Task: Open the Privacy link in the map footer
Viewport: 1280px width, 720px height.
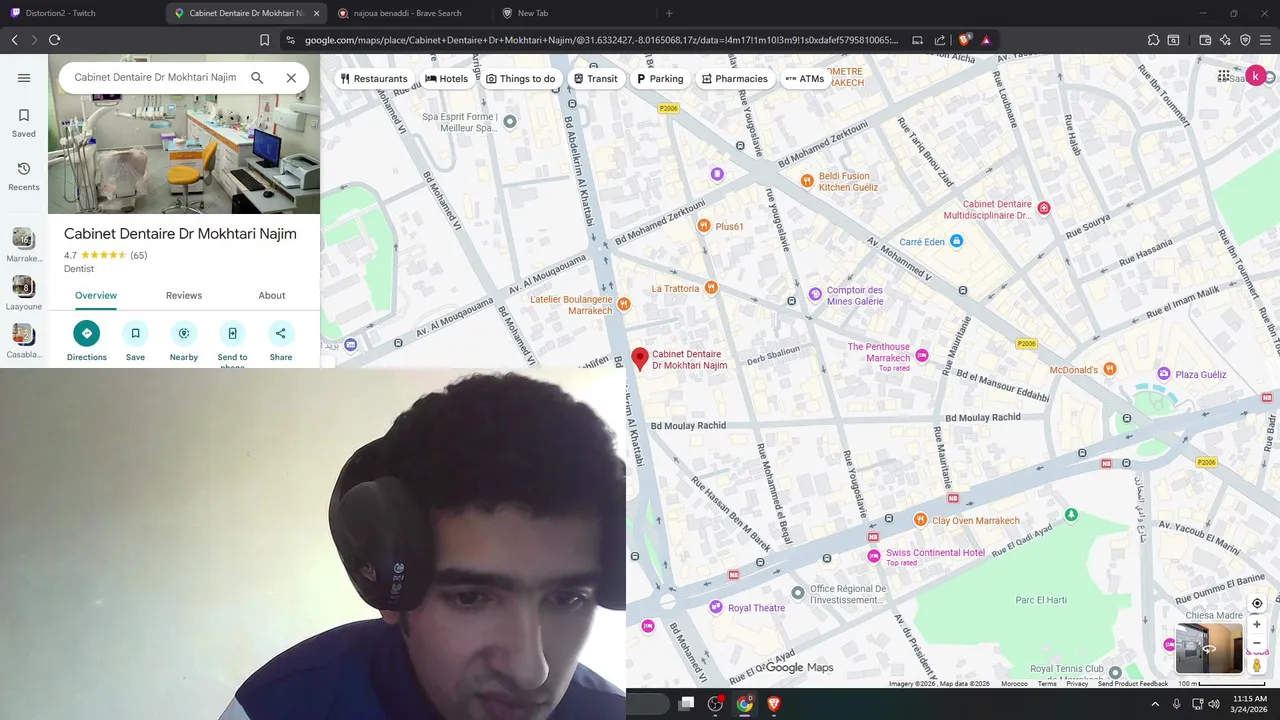Action: [1077, 684]
